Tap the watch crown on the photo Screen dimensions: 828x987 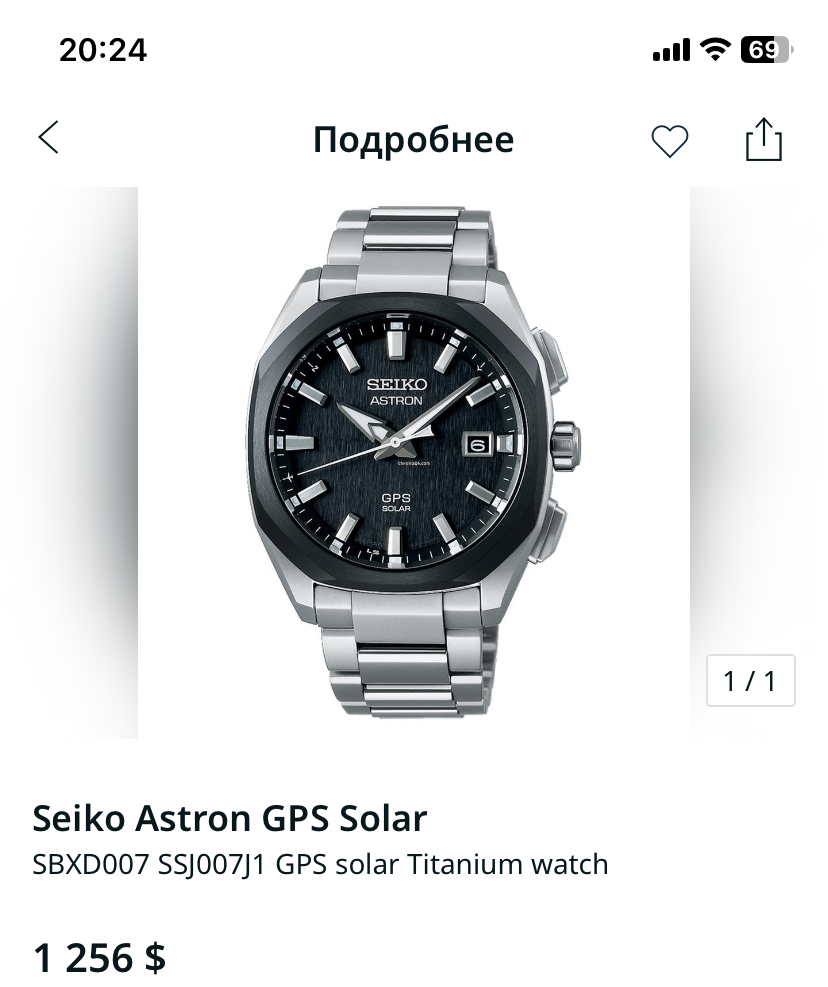pos(565,441)
